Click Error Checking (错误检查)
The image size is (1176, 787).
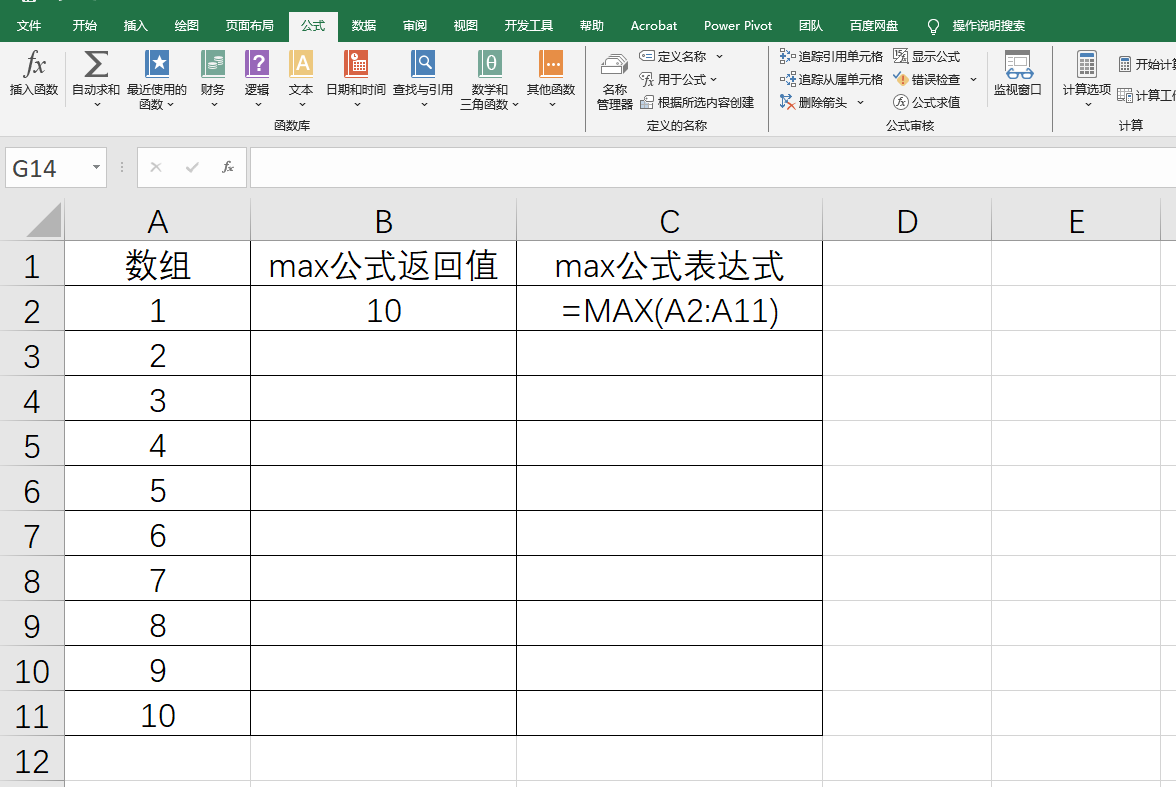pos(926,79)
